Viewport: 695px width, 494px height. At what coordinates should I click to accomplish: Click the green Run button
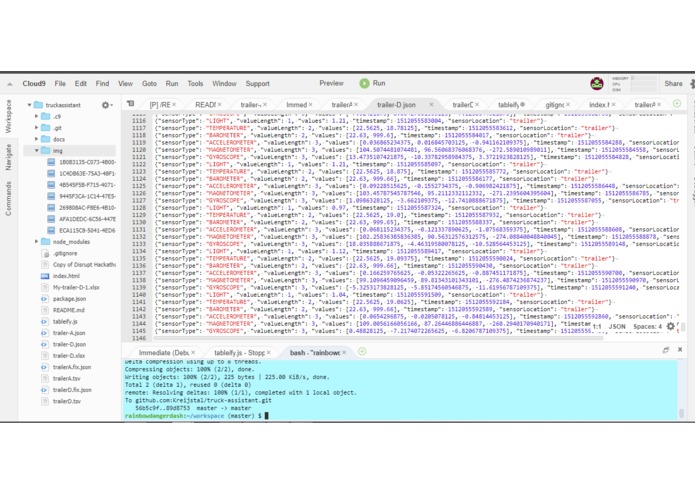(372, 83)
